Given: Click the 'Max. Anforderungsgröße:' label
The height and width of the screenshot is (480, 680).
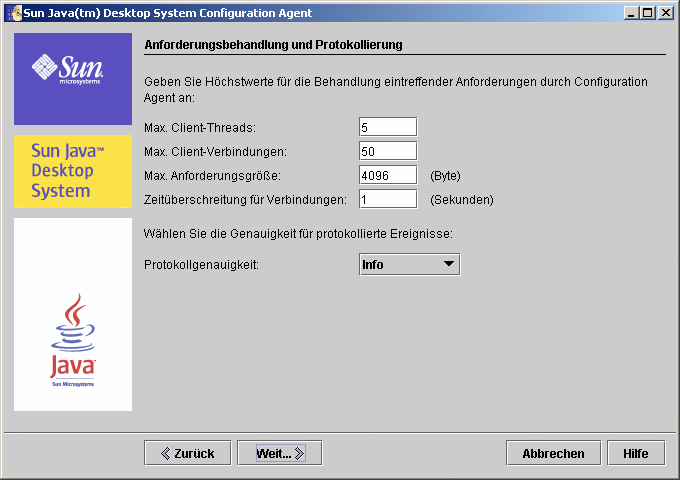Looking at the screenshot, I should (x=212, y=176).
